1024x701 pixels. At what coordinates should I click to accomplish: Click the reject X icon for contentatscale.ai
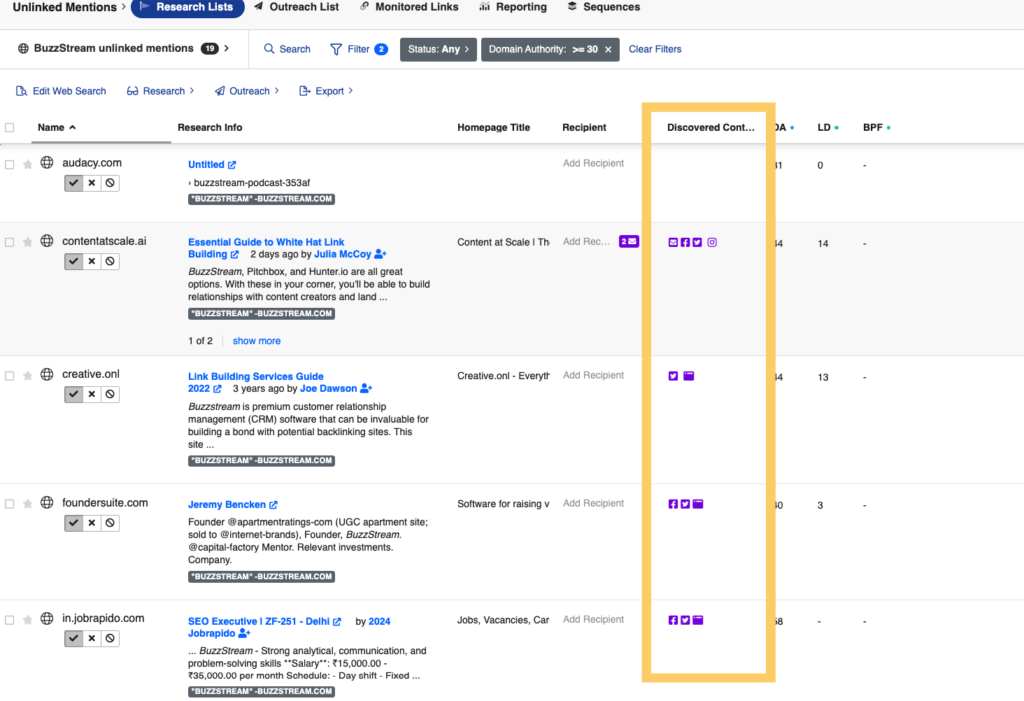pyautogui.click(x=92, y=262)
